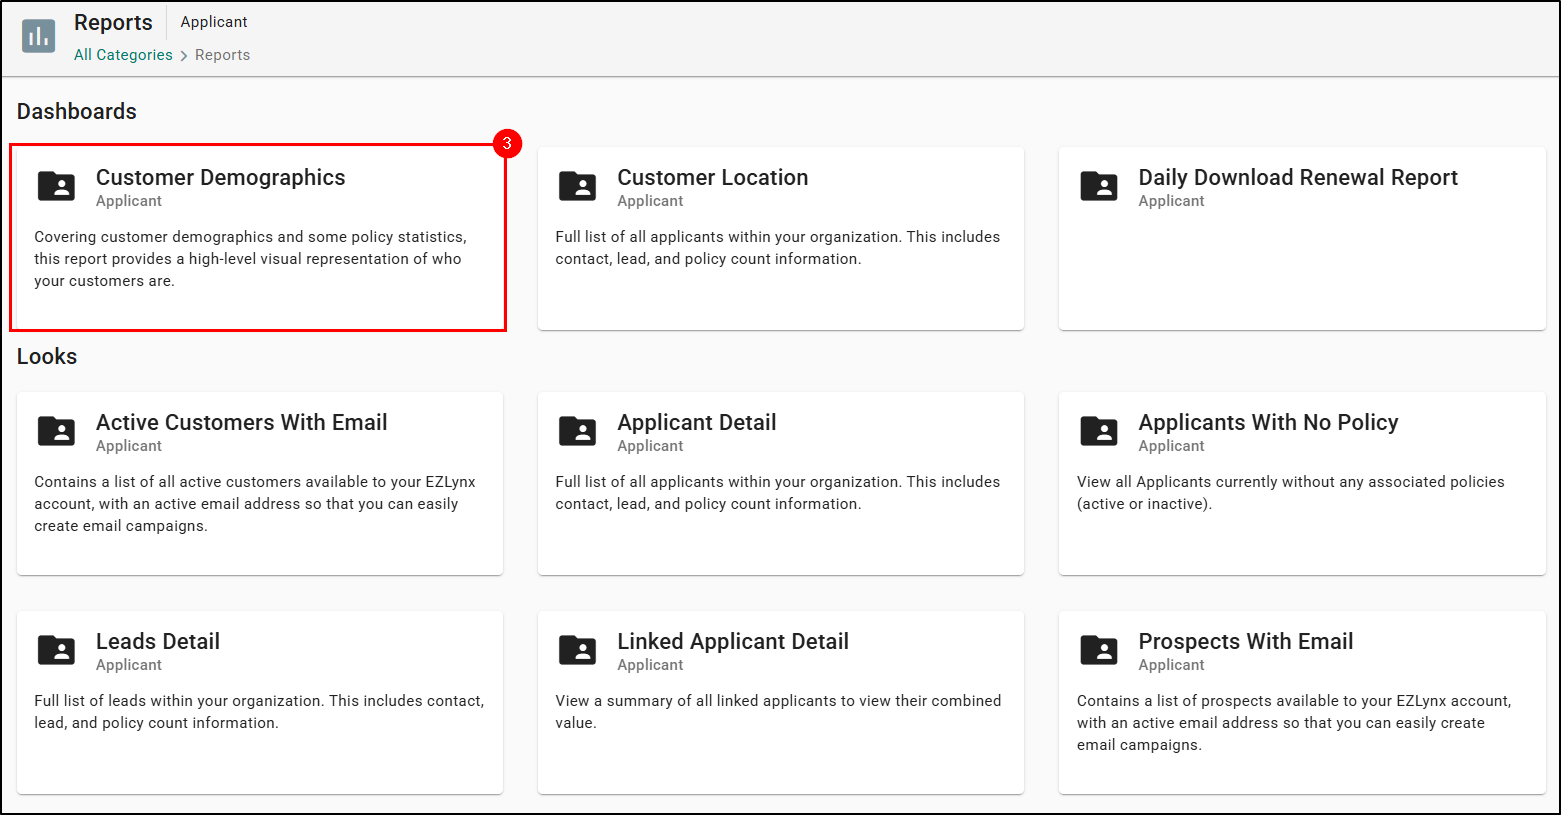Click Customer Location description text

(777, 248)
